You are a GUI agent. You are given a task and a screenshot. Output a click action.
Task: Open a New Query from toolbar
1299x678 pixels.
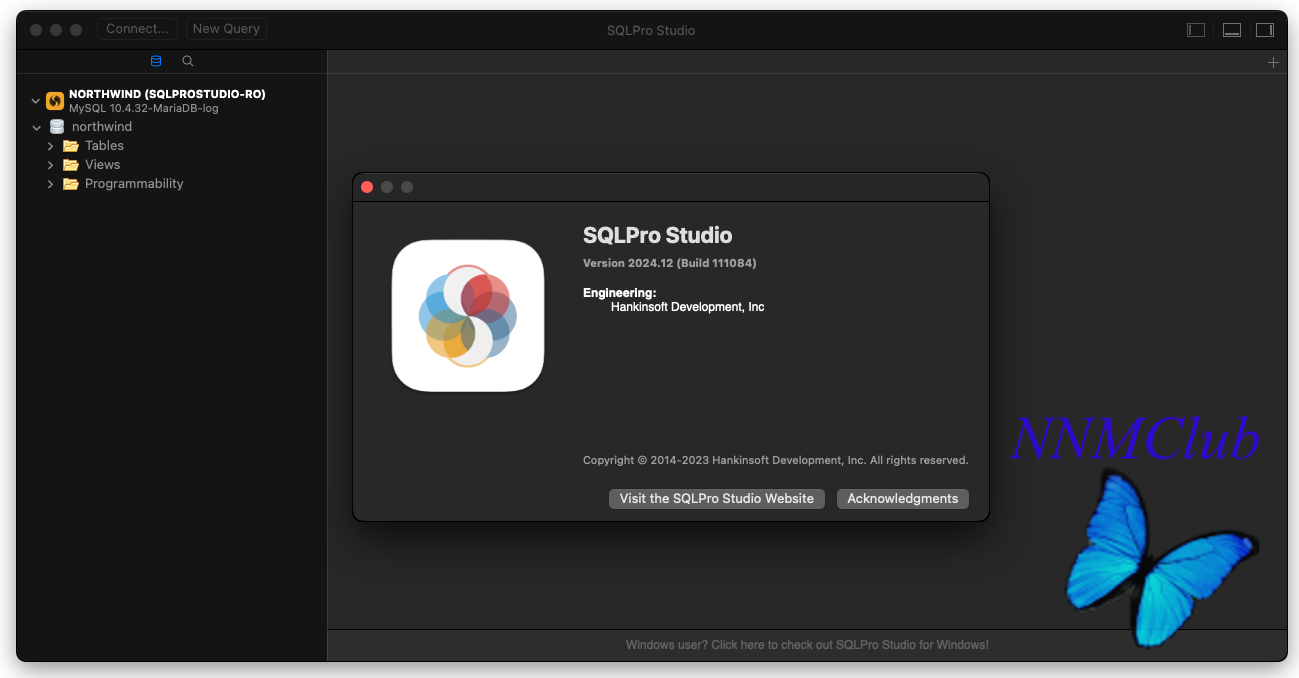[x=226, y=29]
